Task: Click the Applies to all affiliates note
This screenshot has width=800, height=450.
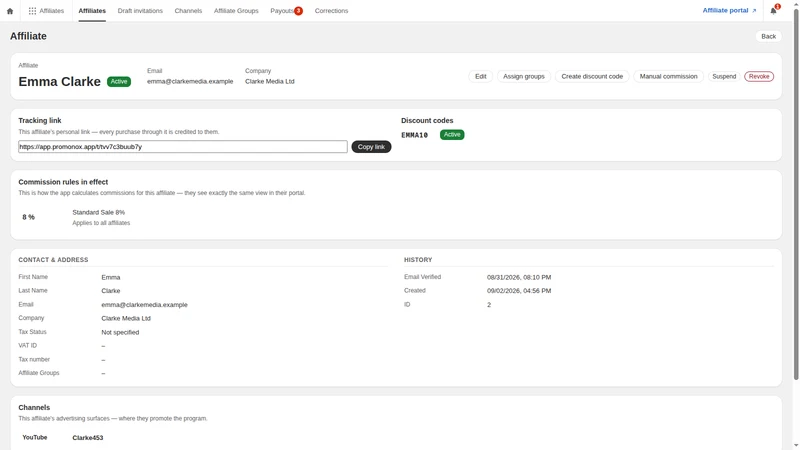Action: point(101,223)
